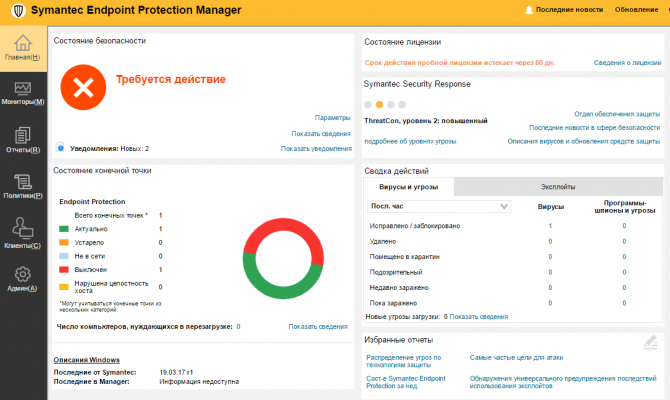Open Сведения о лицензии link
Image resolution: width=670 pixels, height=400 pixels.
tap(627, 62)
